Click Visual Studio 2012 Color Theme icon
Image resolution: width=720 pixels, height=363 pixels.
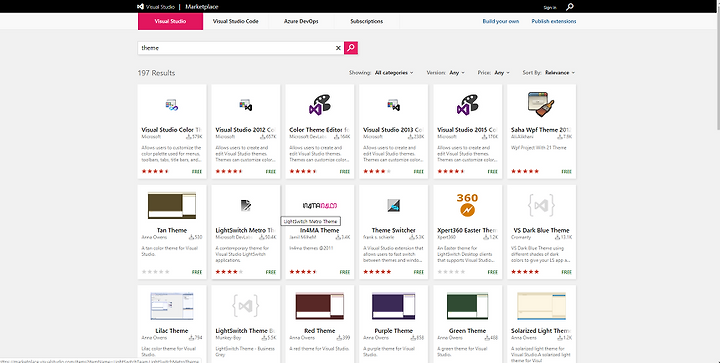tap(246, 106)
